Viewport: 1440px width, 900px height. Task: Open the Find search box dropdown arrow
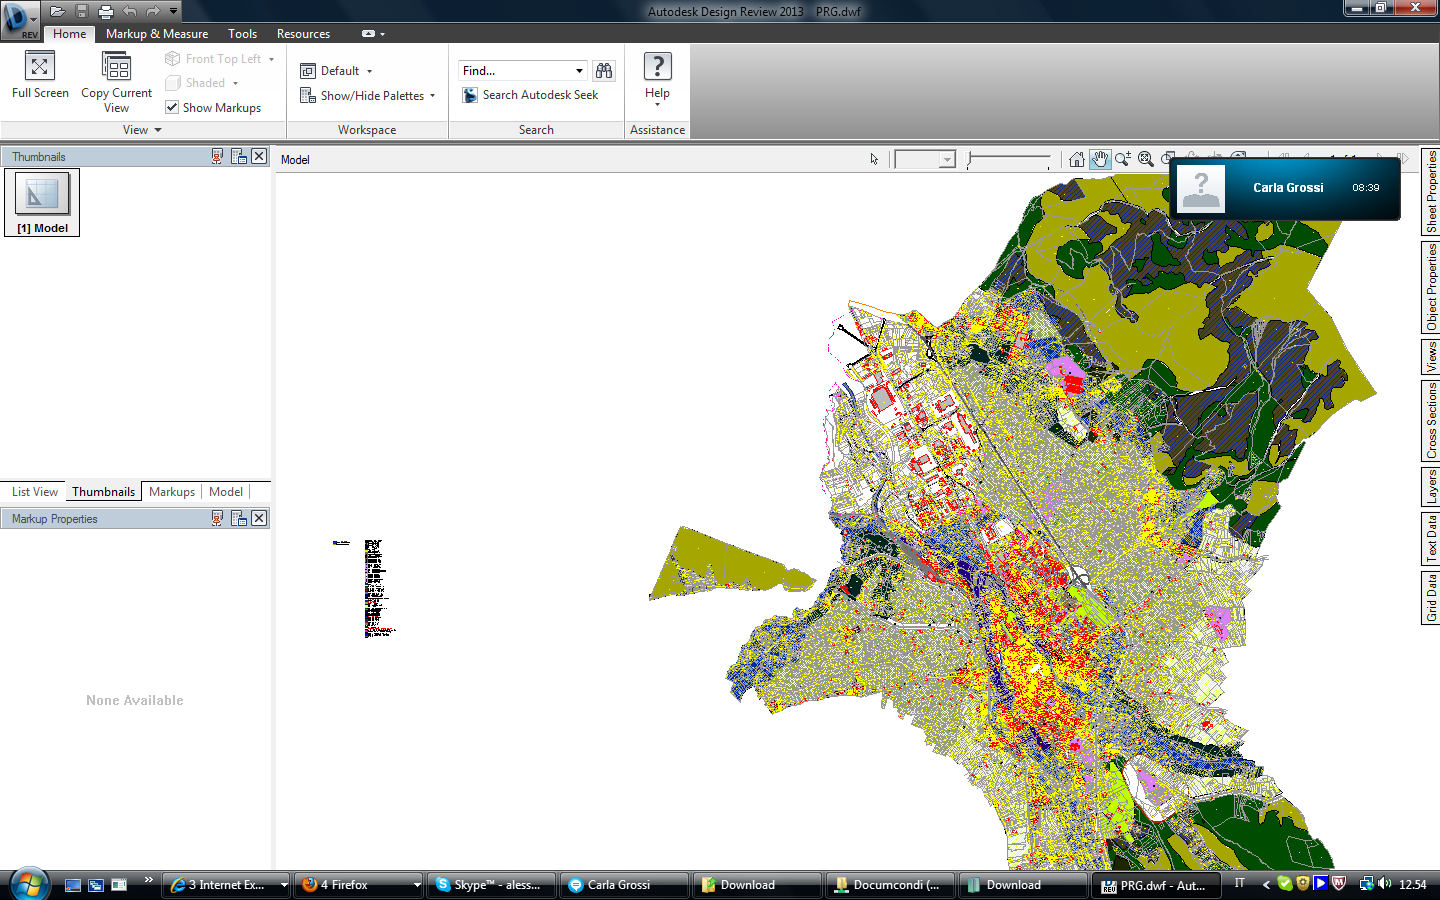click(x=579, y=71)
